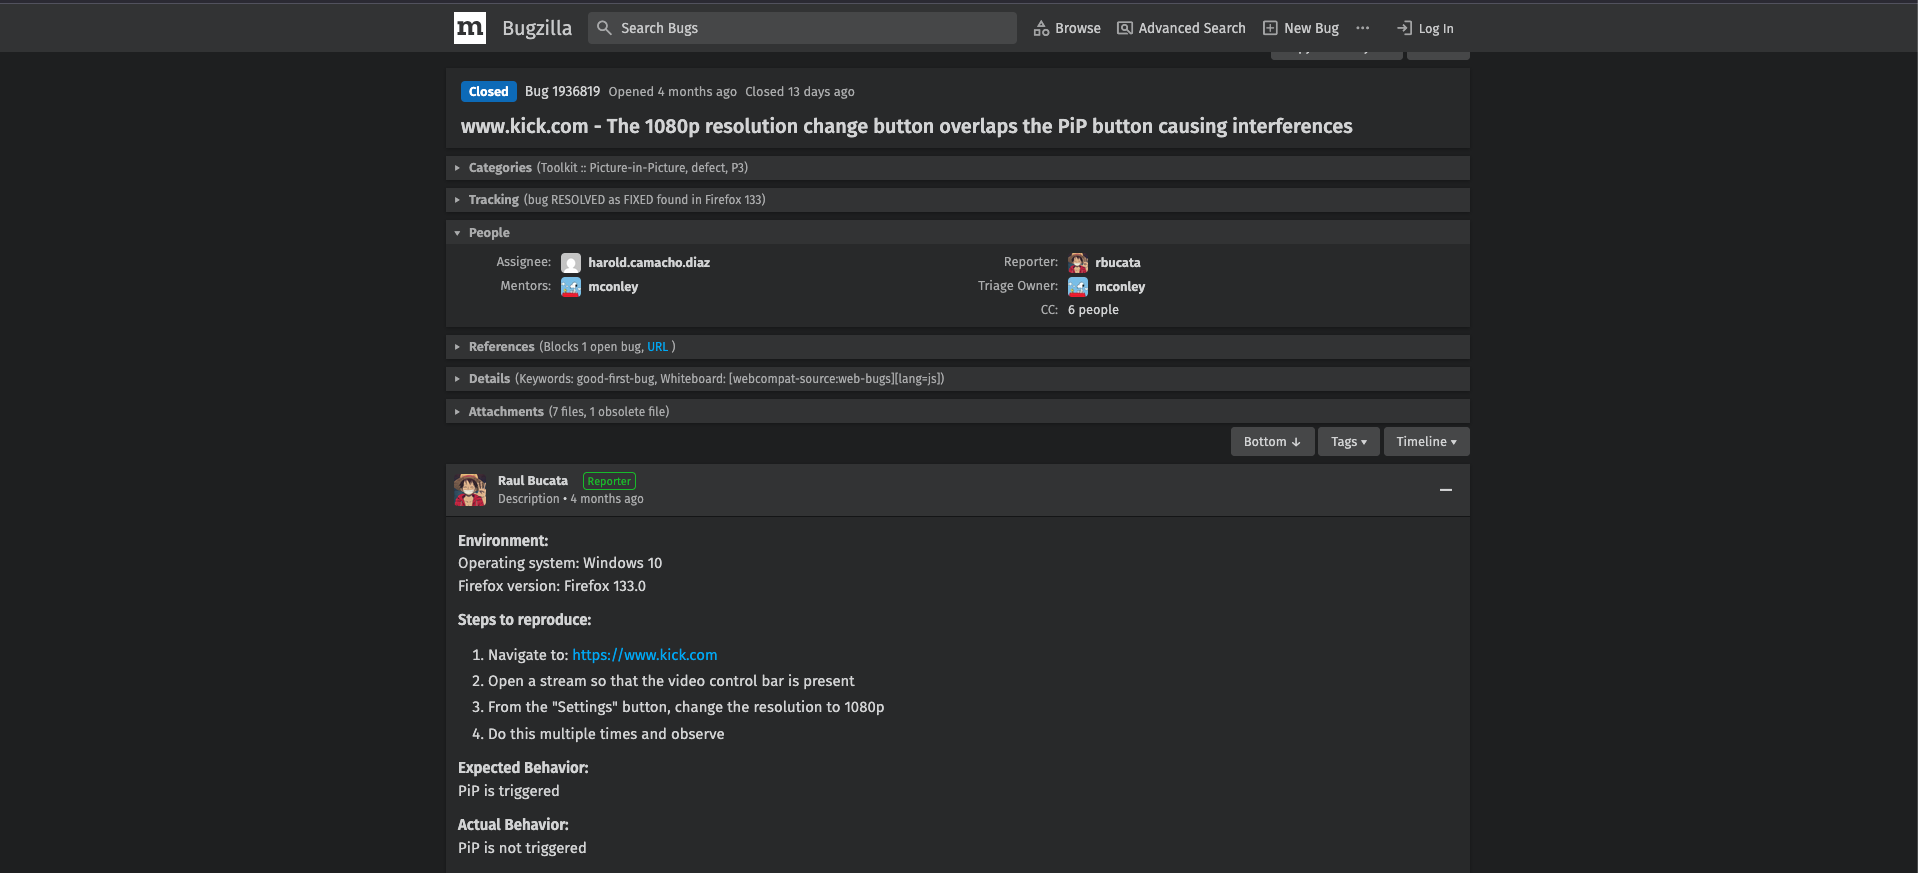1918x873 pixels.
Task: Click Raul Bucata's comment avatar
Action: tap(470, 490)
